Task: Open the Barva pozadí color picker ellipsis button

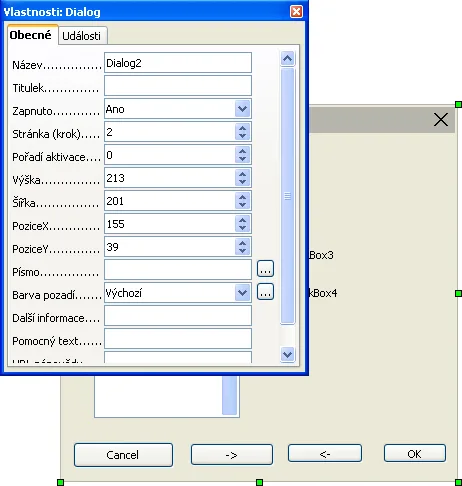Action: tap(265, 292)
